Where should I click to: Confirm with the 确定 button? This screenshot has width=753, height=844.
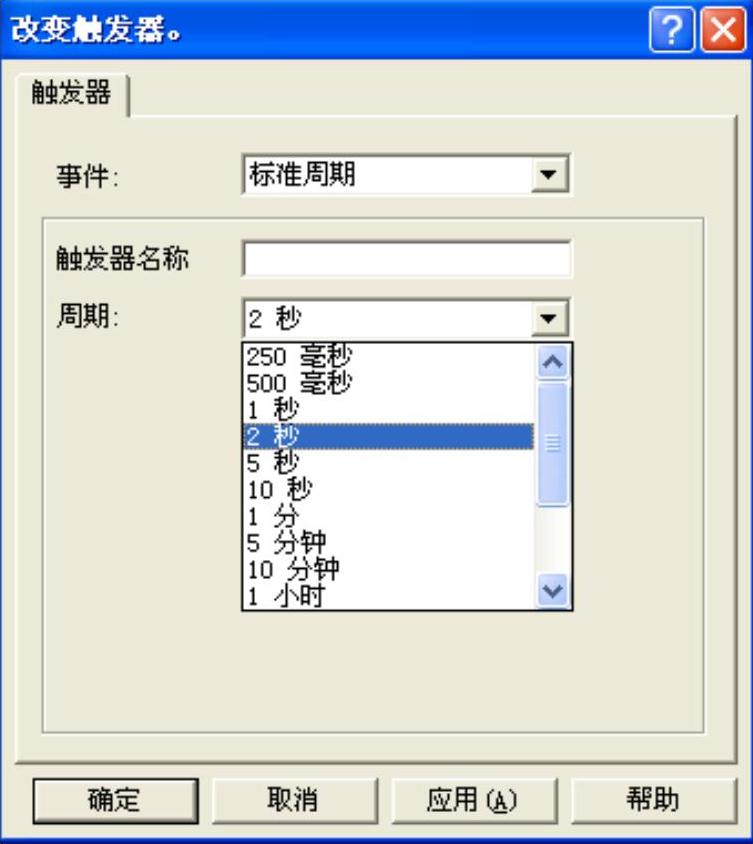coord(115,800)
